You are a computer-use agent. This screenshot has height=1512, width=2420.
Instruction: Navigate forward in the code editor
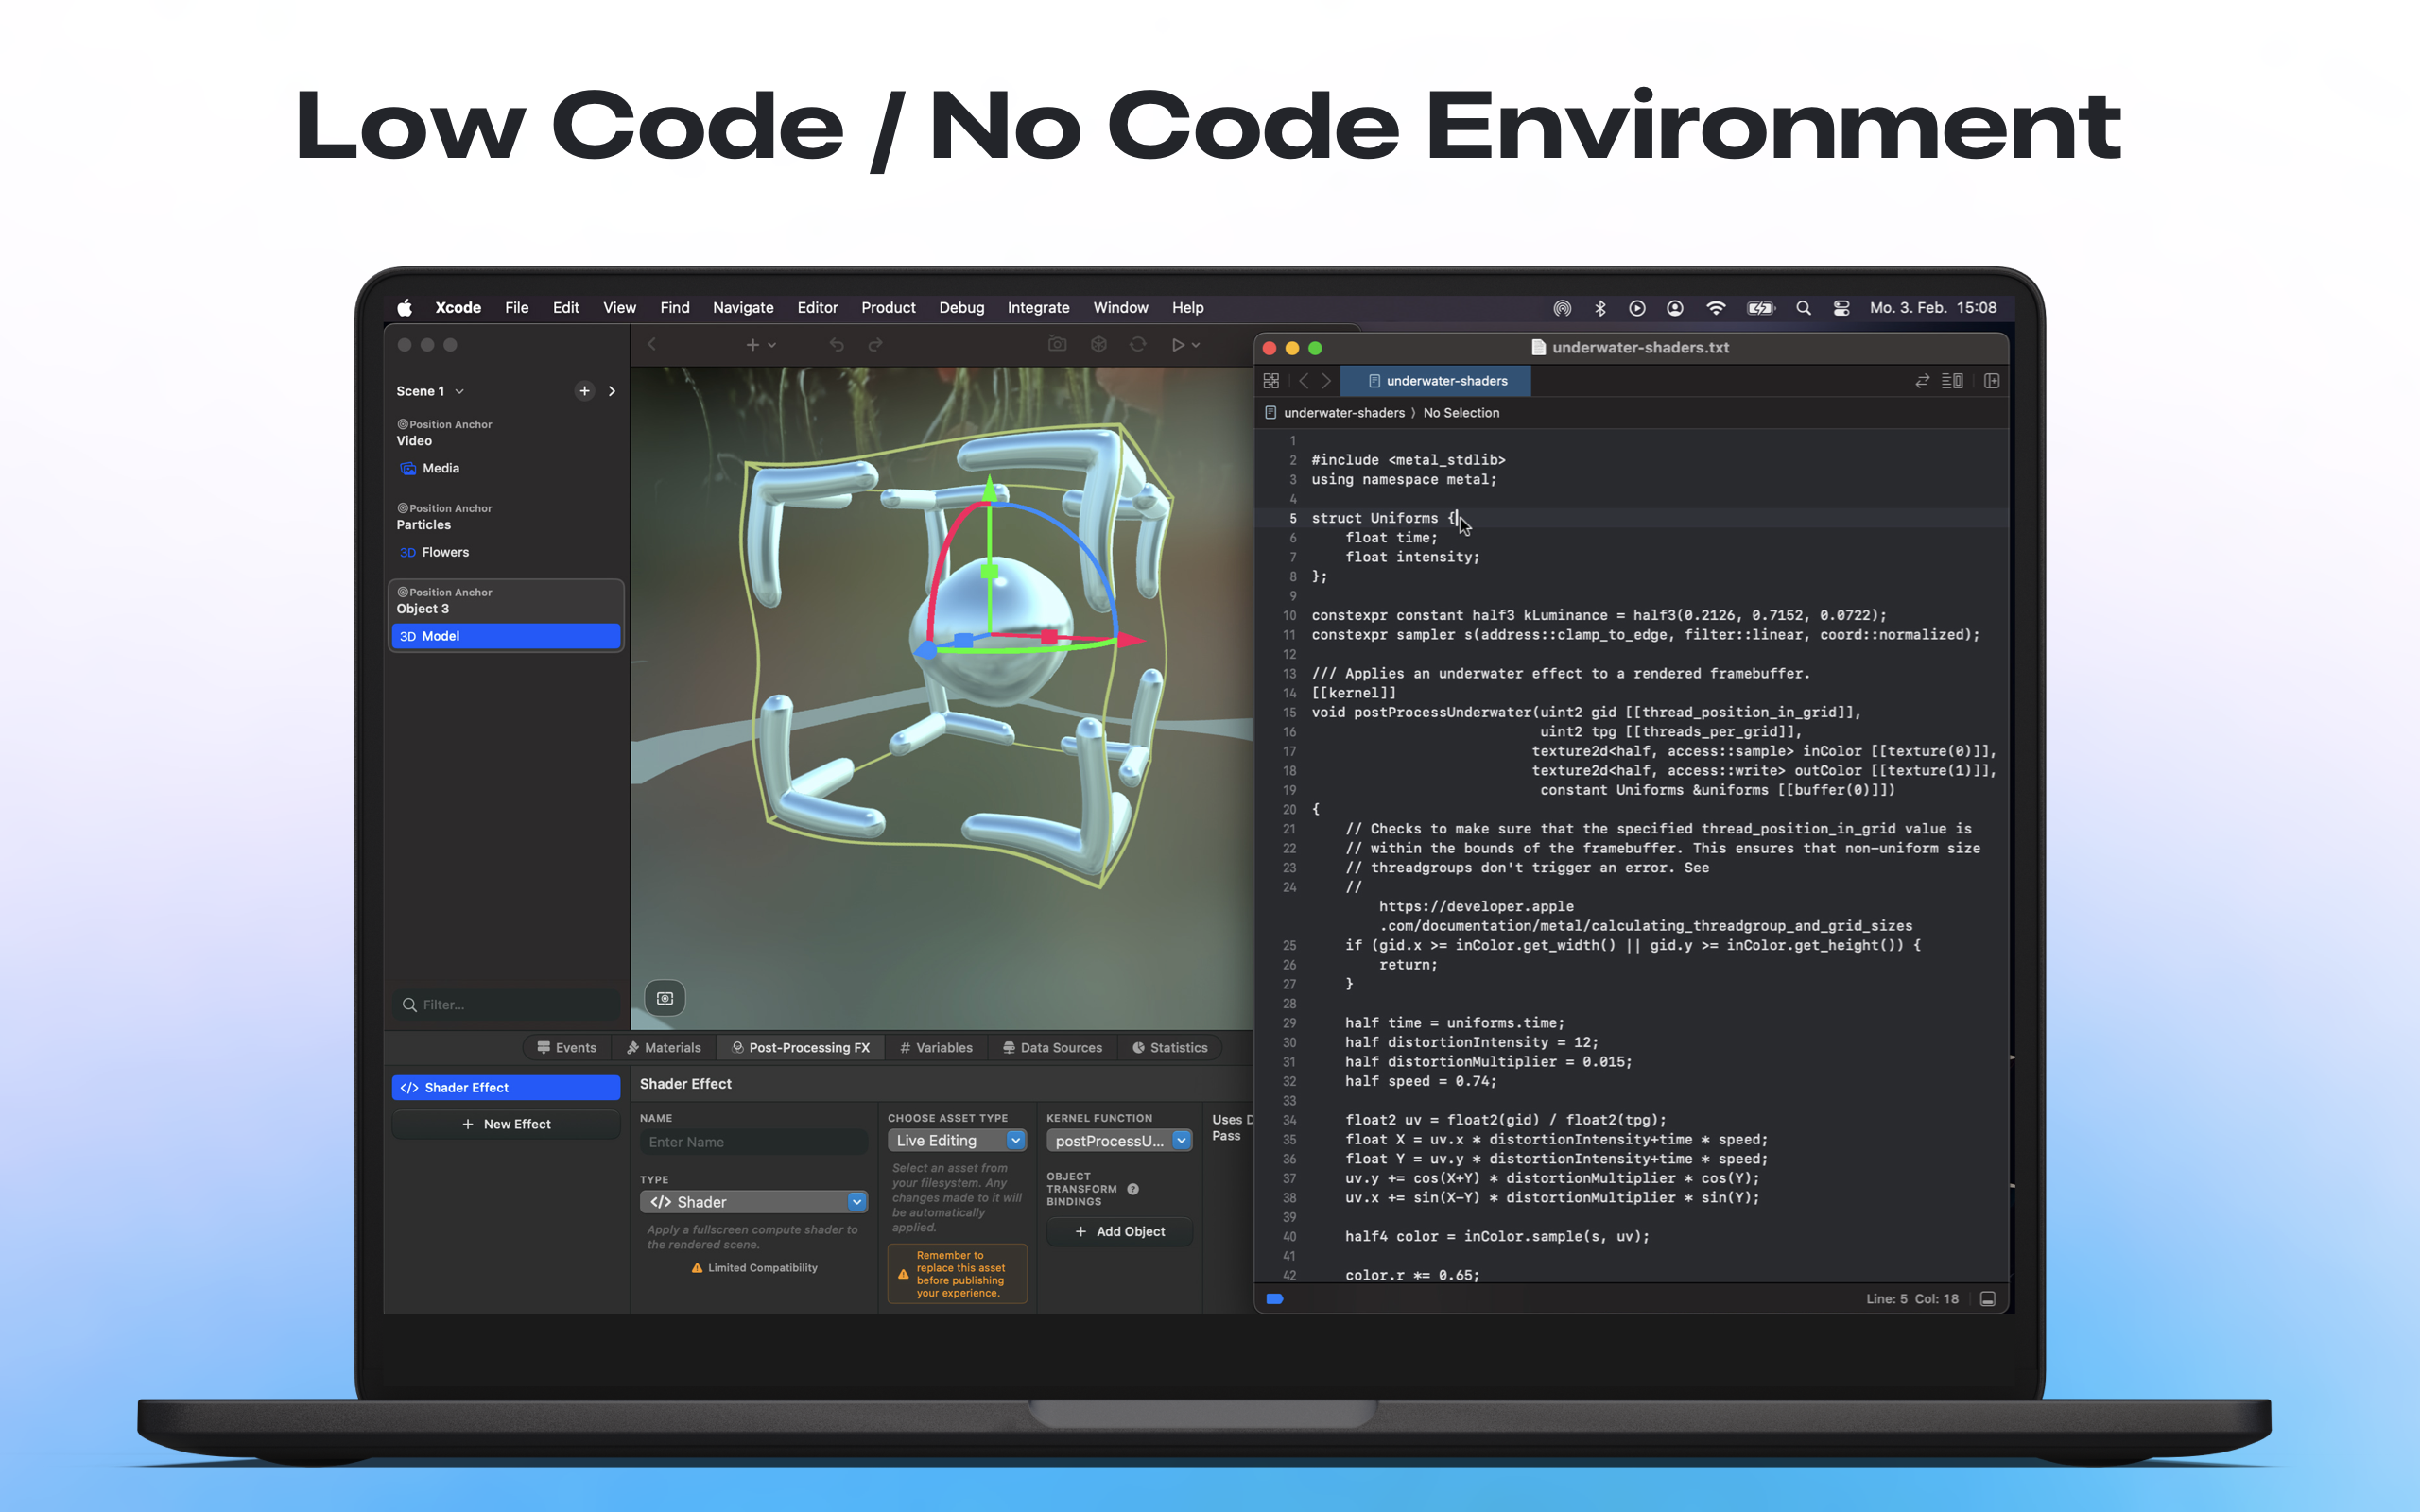click(1326, 381)
